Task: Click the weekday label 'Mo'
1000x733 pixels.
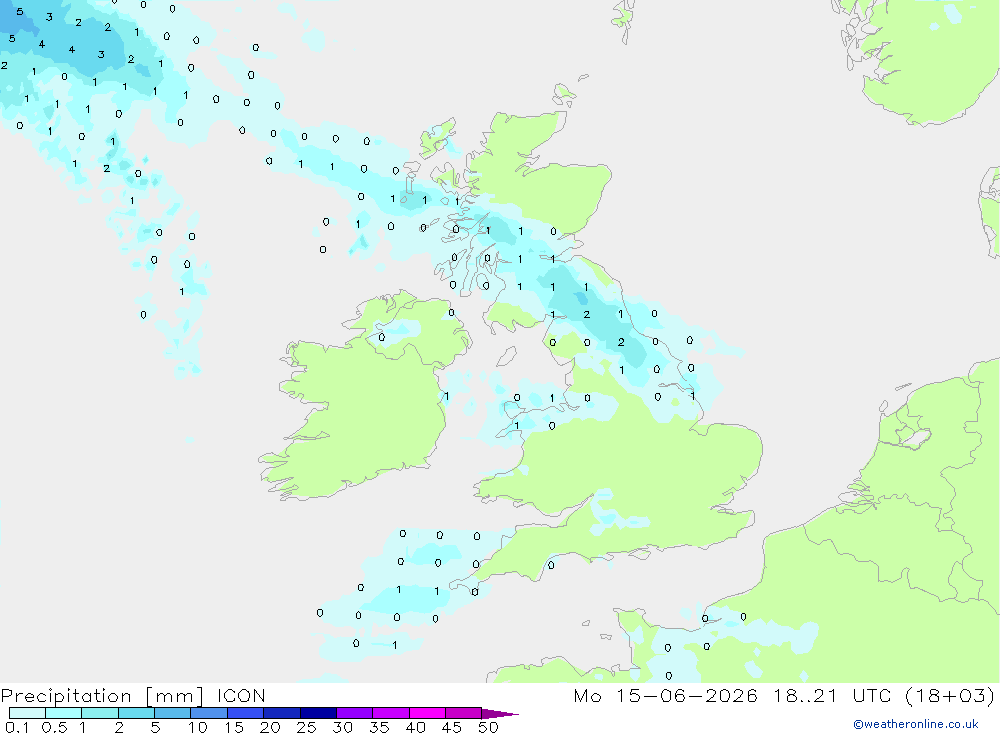Action: coord(587,695)
